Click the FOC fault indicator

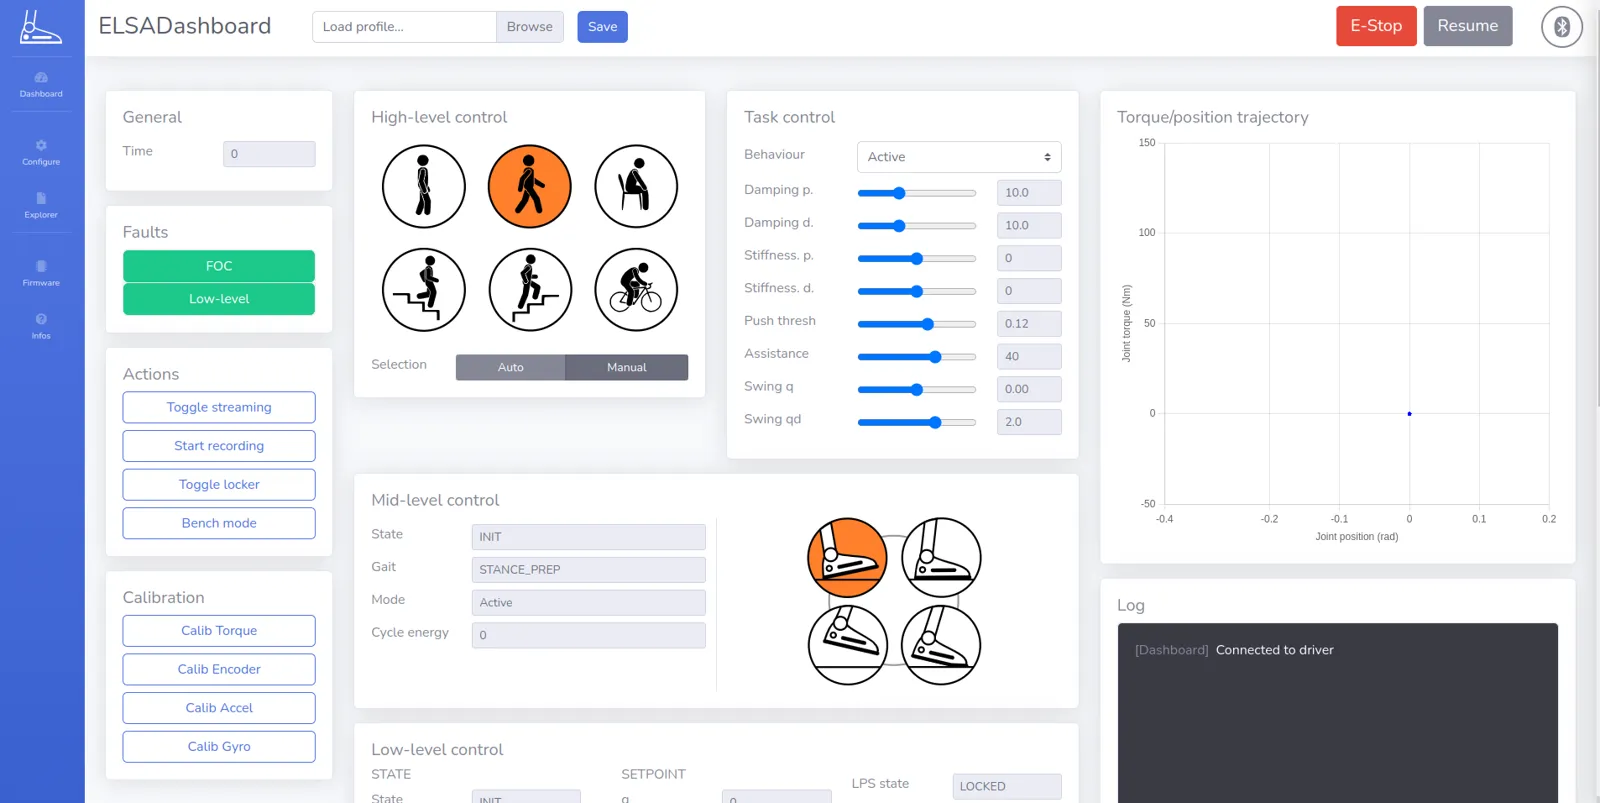coord(219,266)
